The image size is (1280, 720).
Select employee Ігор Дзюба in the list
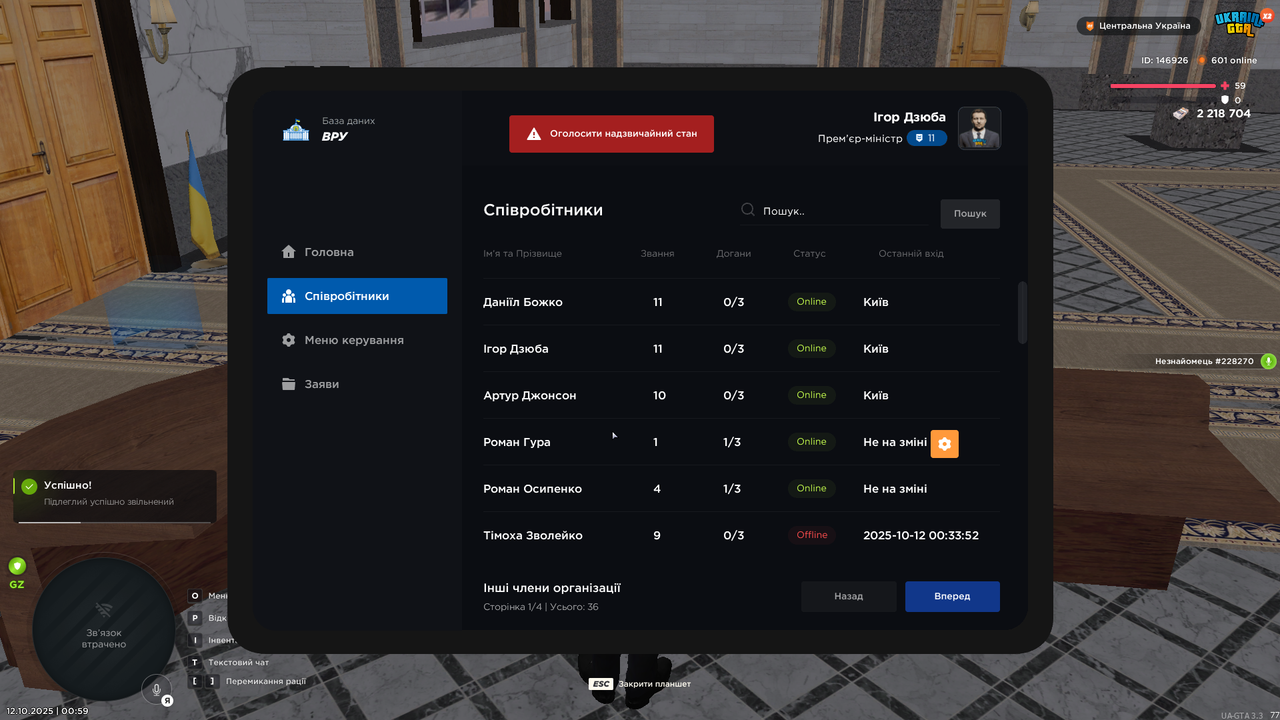[741, 349]
